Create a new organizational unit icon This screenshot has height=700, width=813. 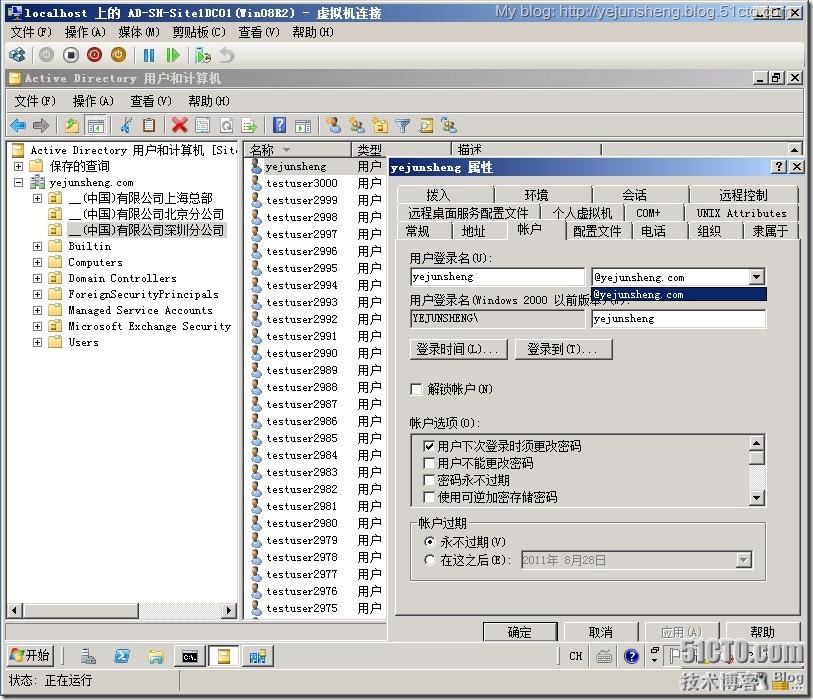point(380,125)
